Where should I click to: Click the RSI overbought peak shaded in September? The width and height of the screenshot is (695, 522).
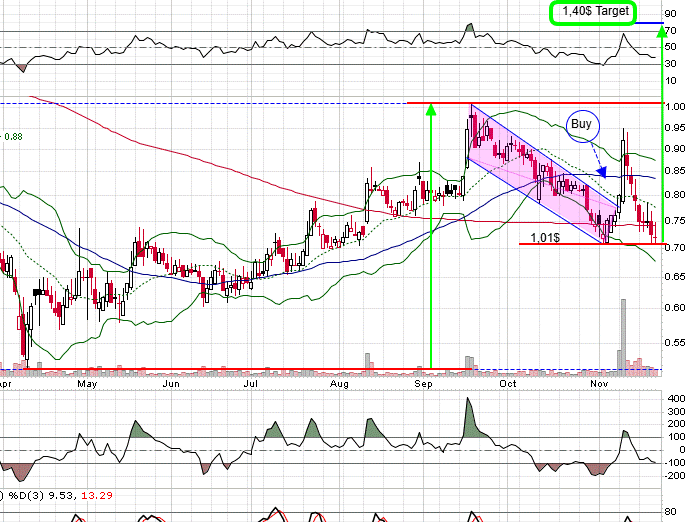click(x=468, y=27)
